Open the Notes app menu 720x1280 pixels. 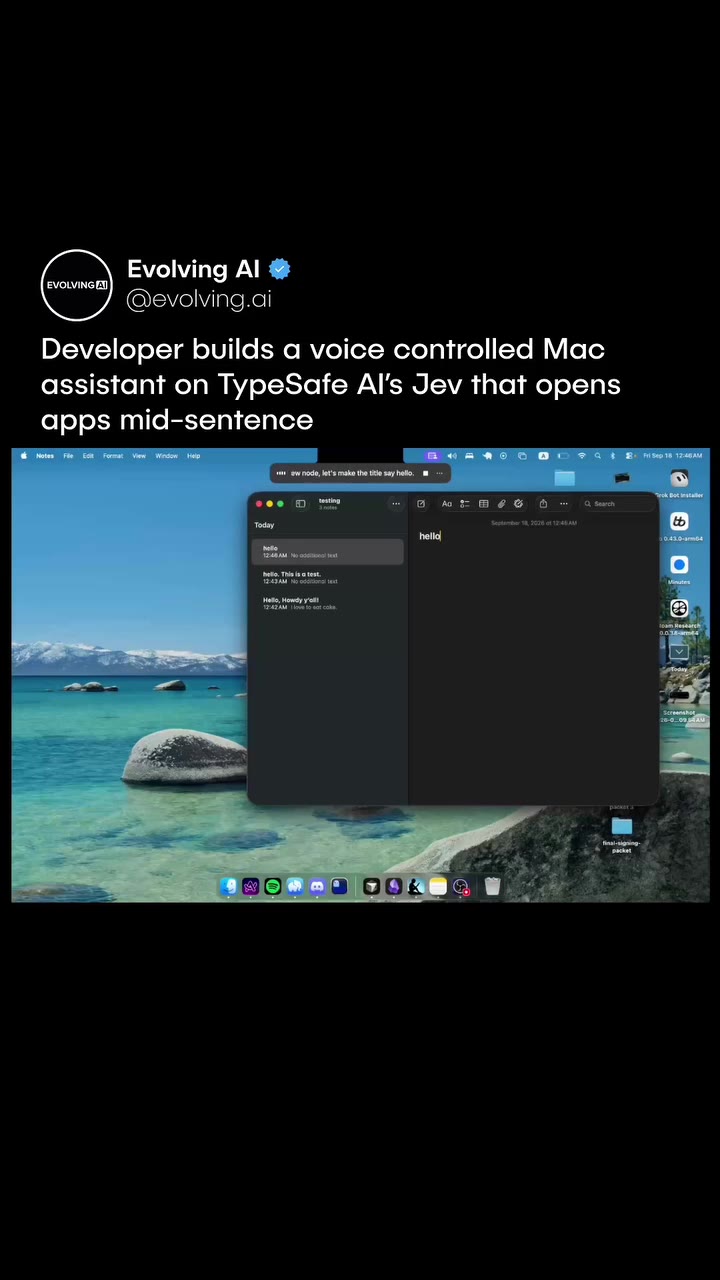45,456
